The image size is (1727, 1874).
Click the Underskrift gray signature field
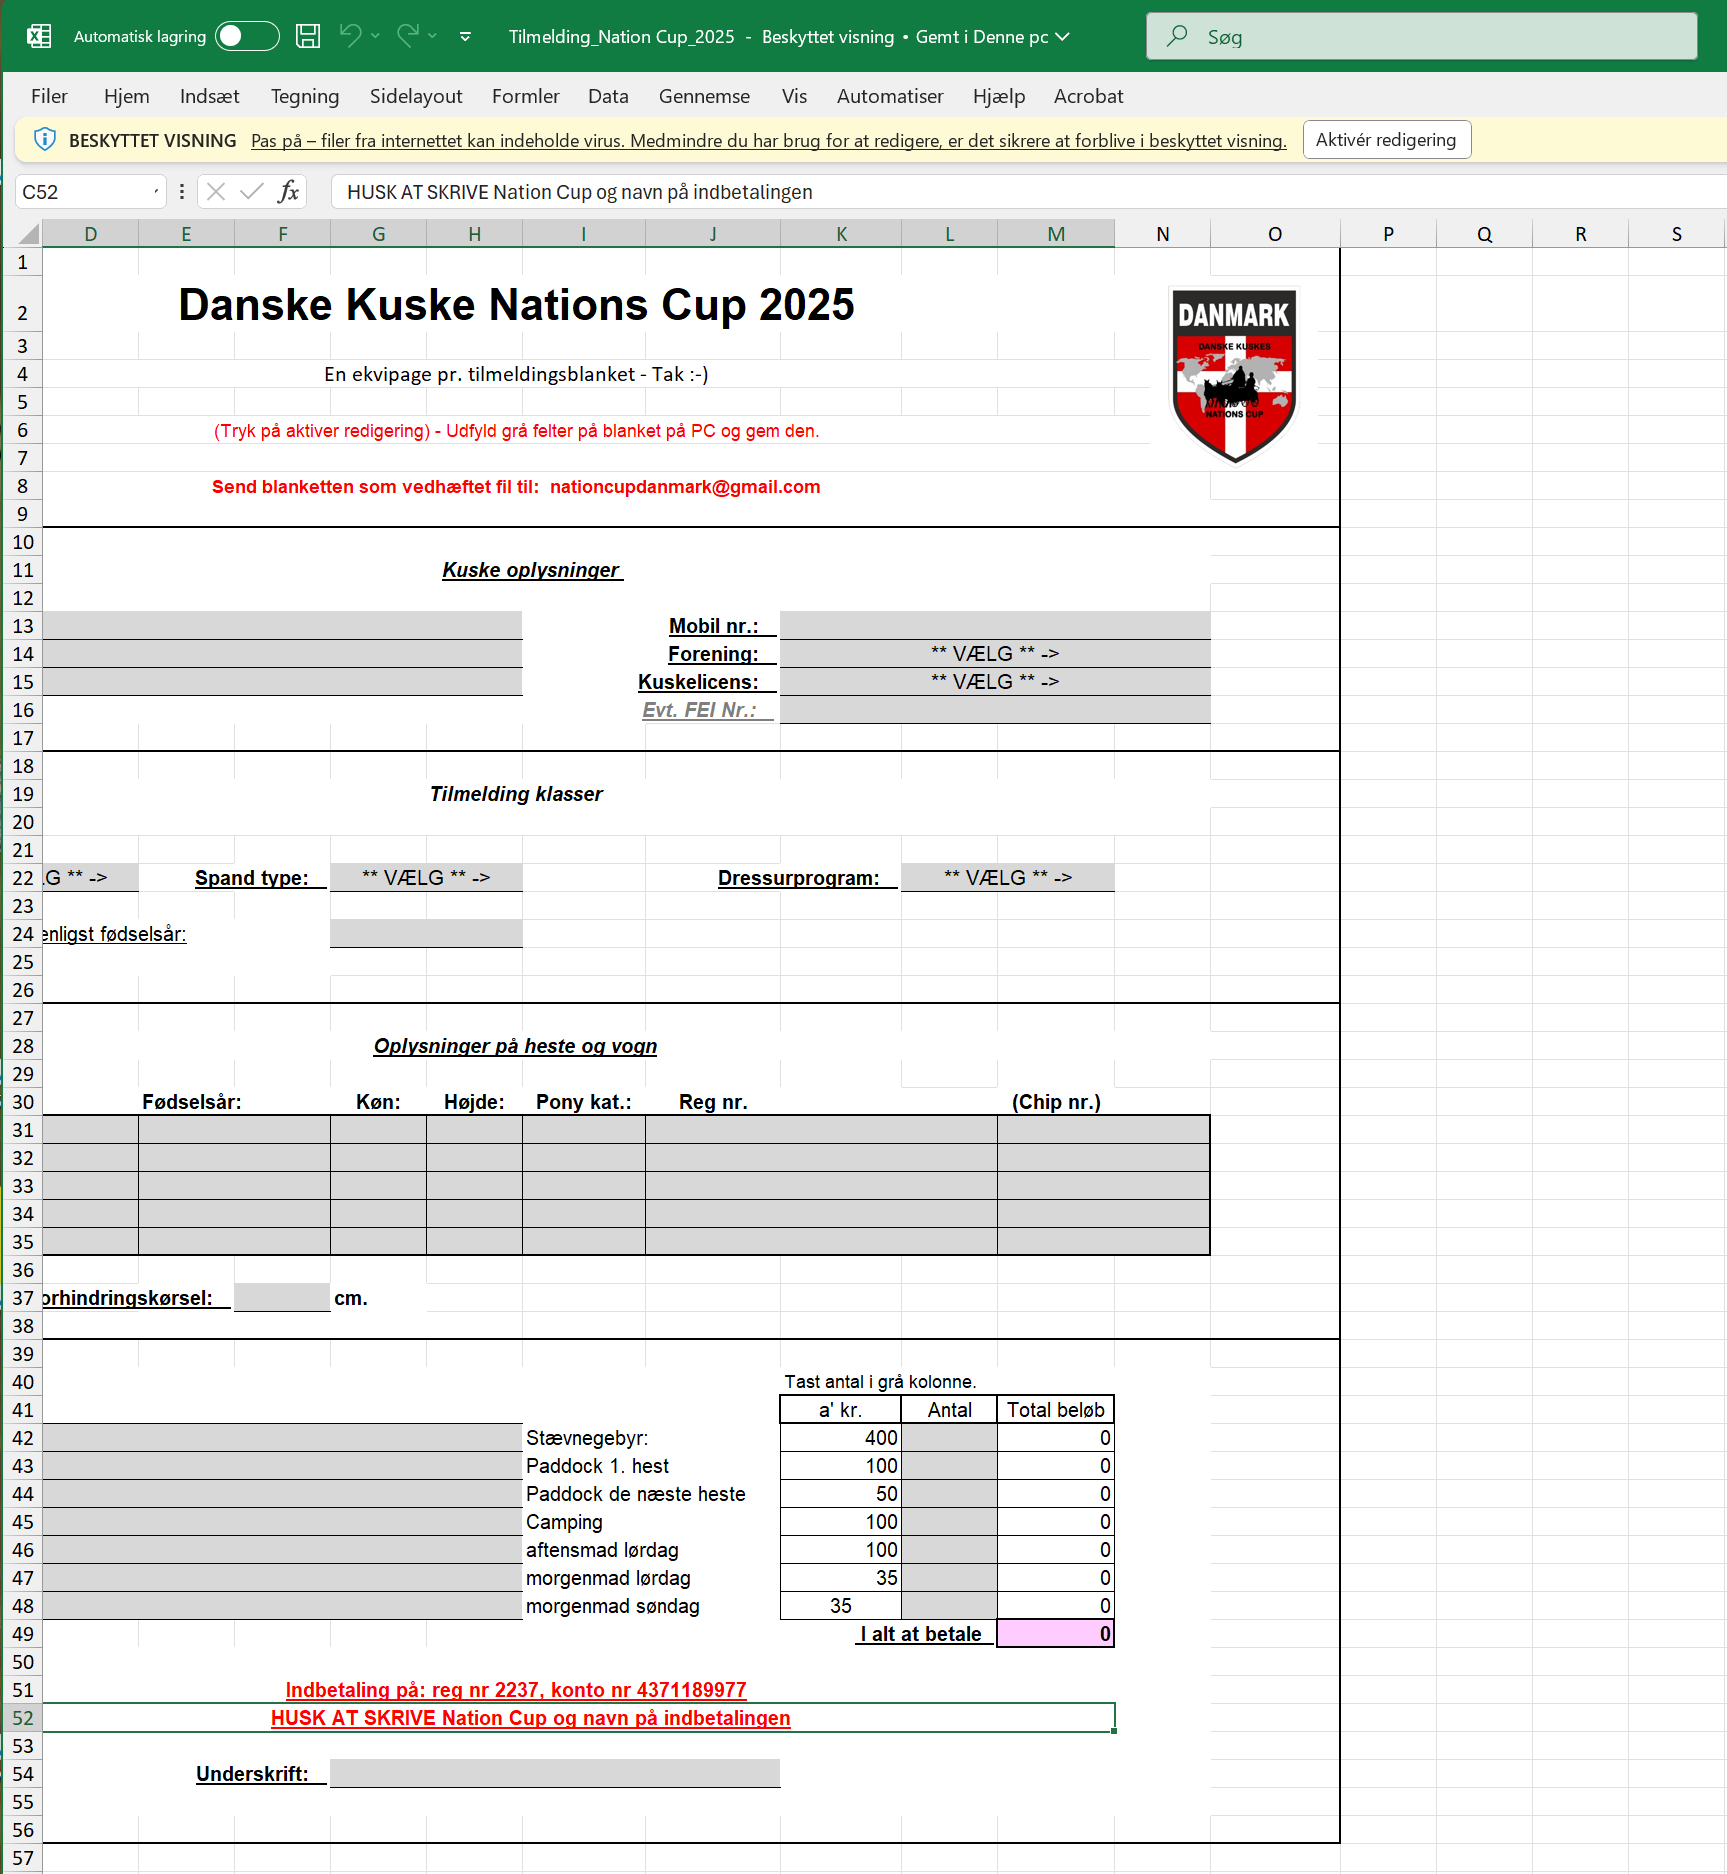(555, 1774)
